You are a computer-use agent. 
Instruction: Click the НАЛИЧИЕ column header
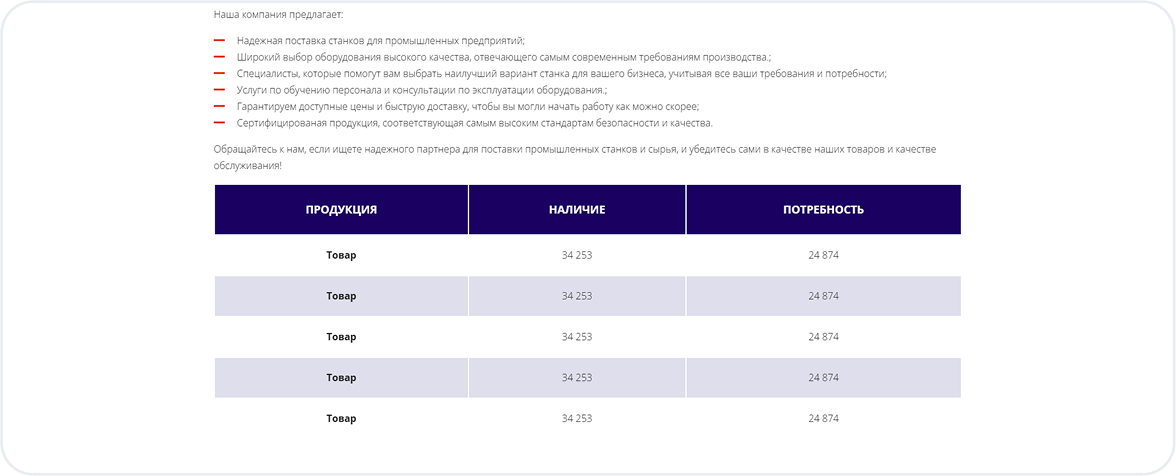tap(577, 210)
